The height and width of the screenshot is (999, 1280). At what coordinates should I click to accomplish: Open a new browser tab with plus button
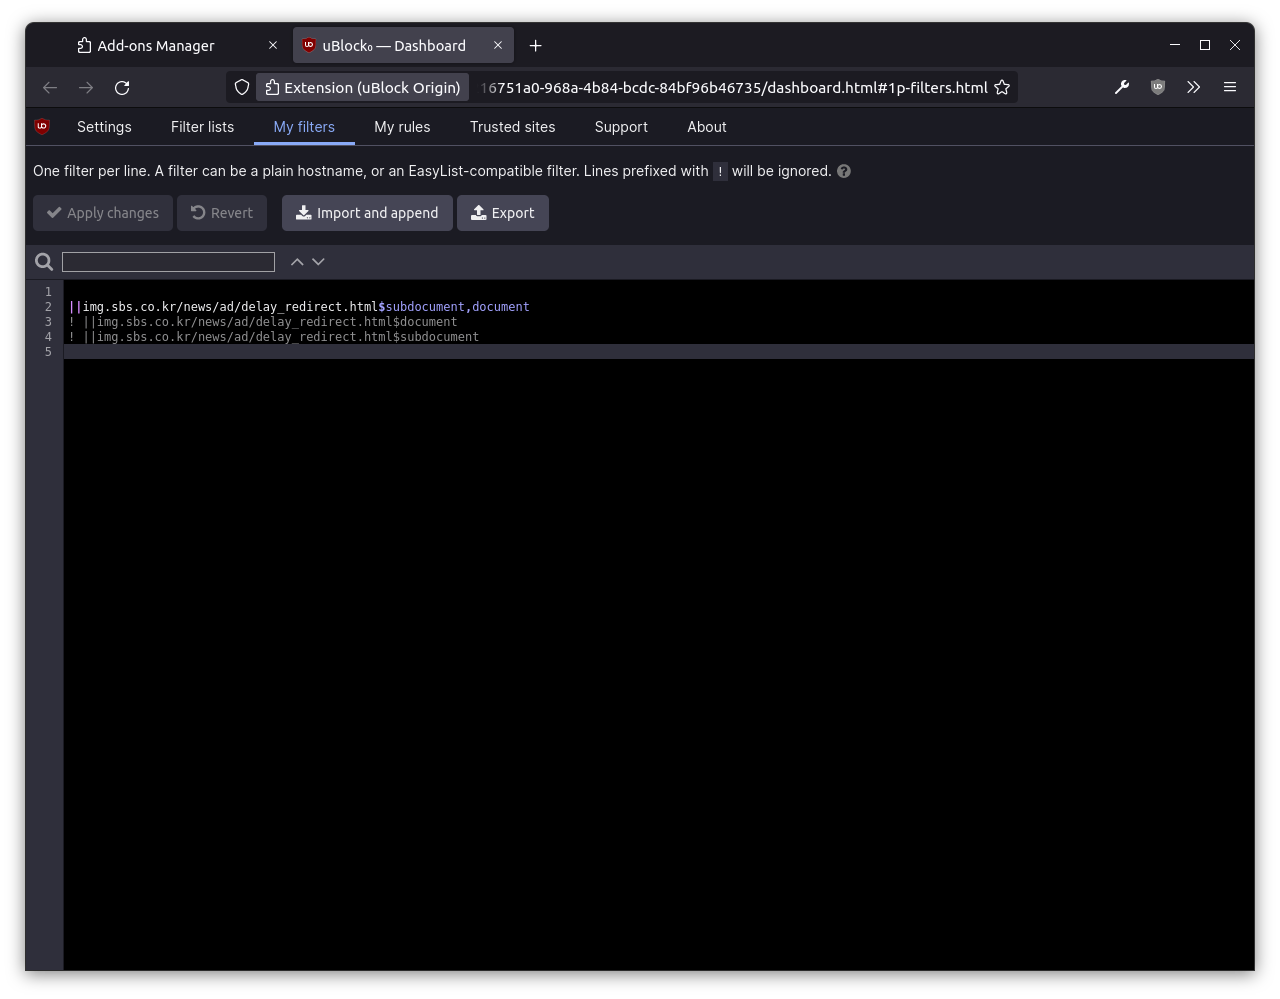[x=535, y=45]
